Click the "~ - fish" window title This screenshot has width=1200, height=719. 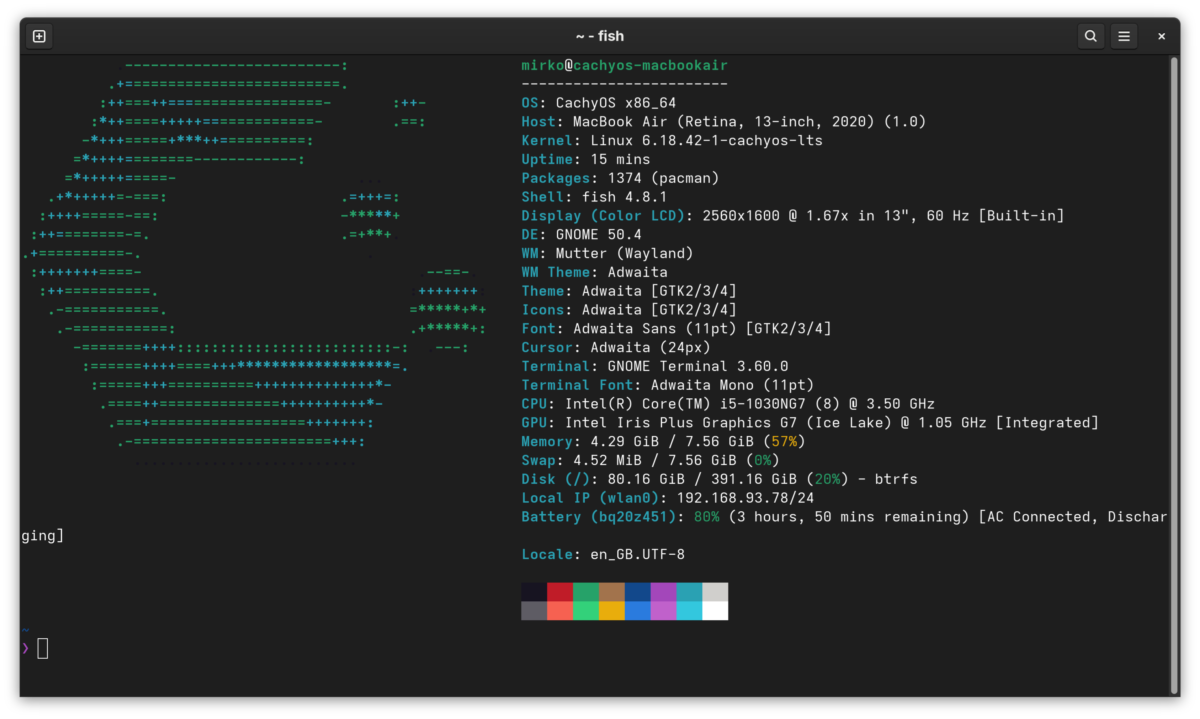600,36
